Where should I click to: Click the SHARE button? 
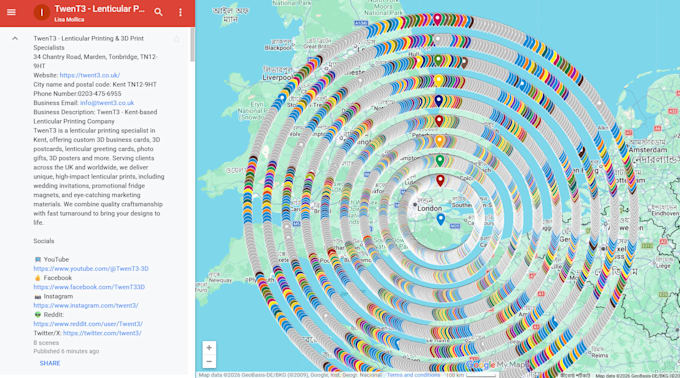[x=50, y=363]
